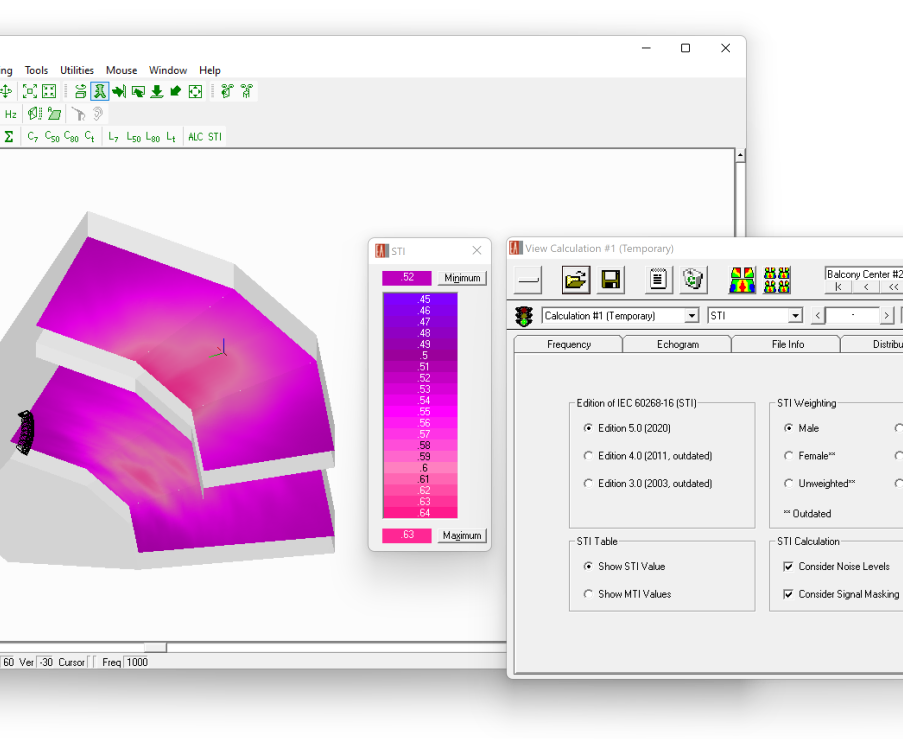The width and height of the screenshot is (903, 739).
Task: Click the floppy disk save icon
Action: click(x=611, y=280)
